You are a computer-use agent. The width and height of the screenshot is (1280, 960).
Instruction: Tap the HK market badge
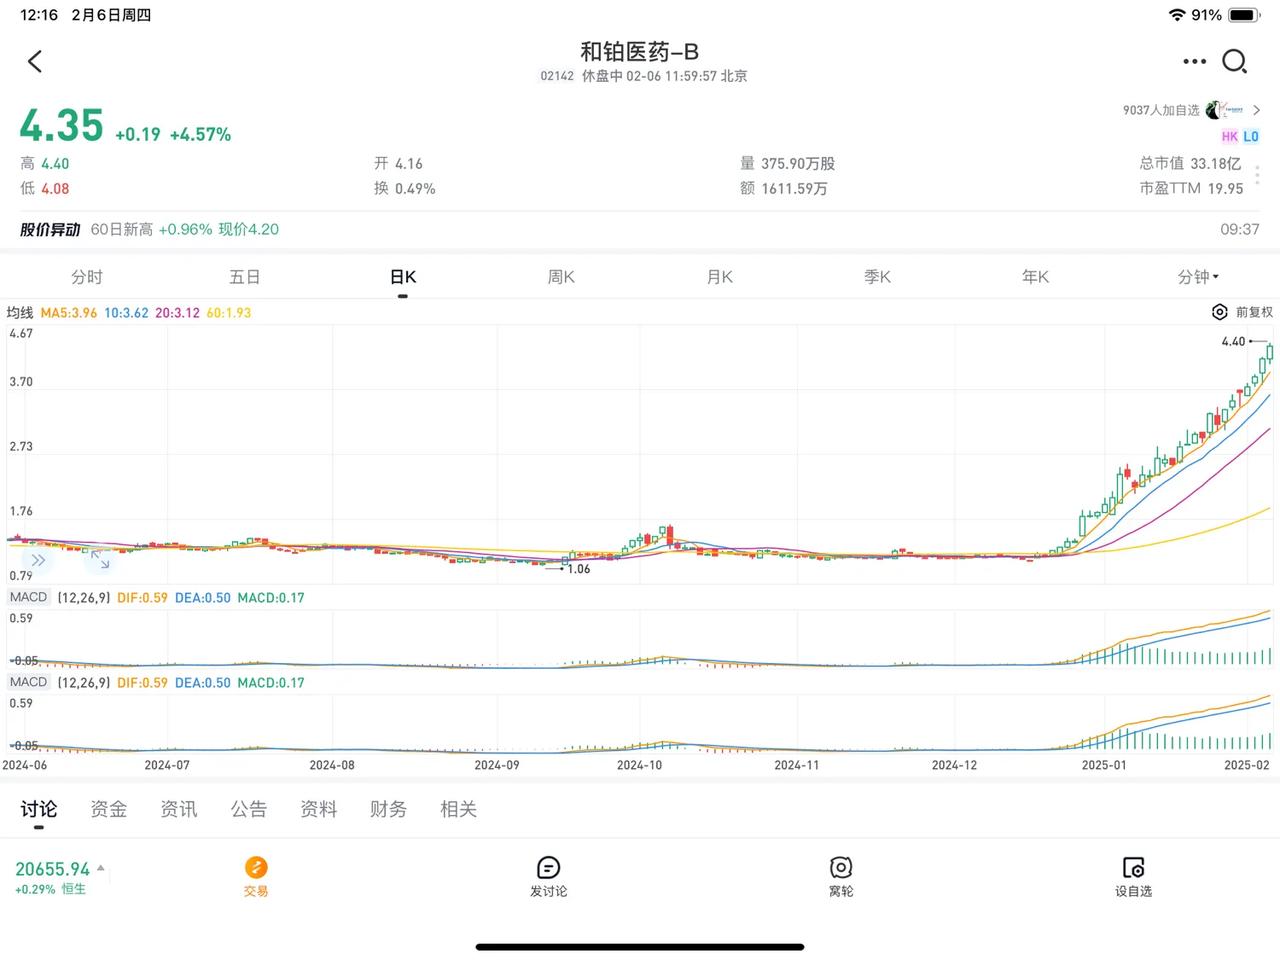(x=1230, y=137)
